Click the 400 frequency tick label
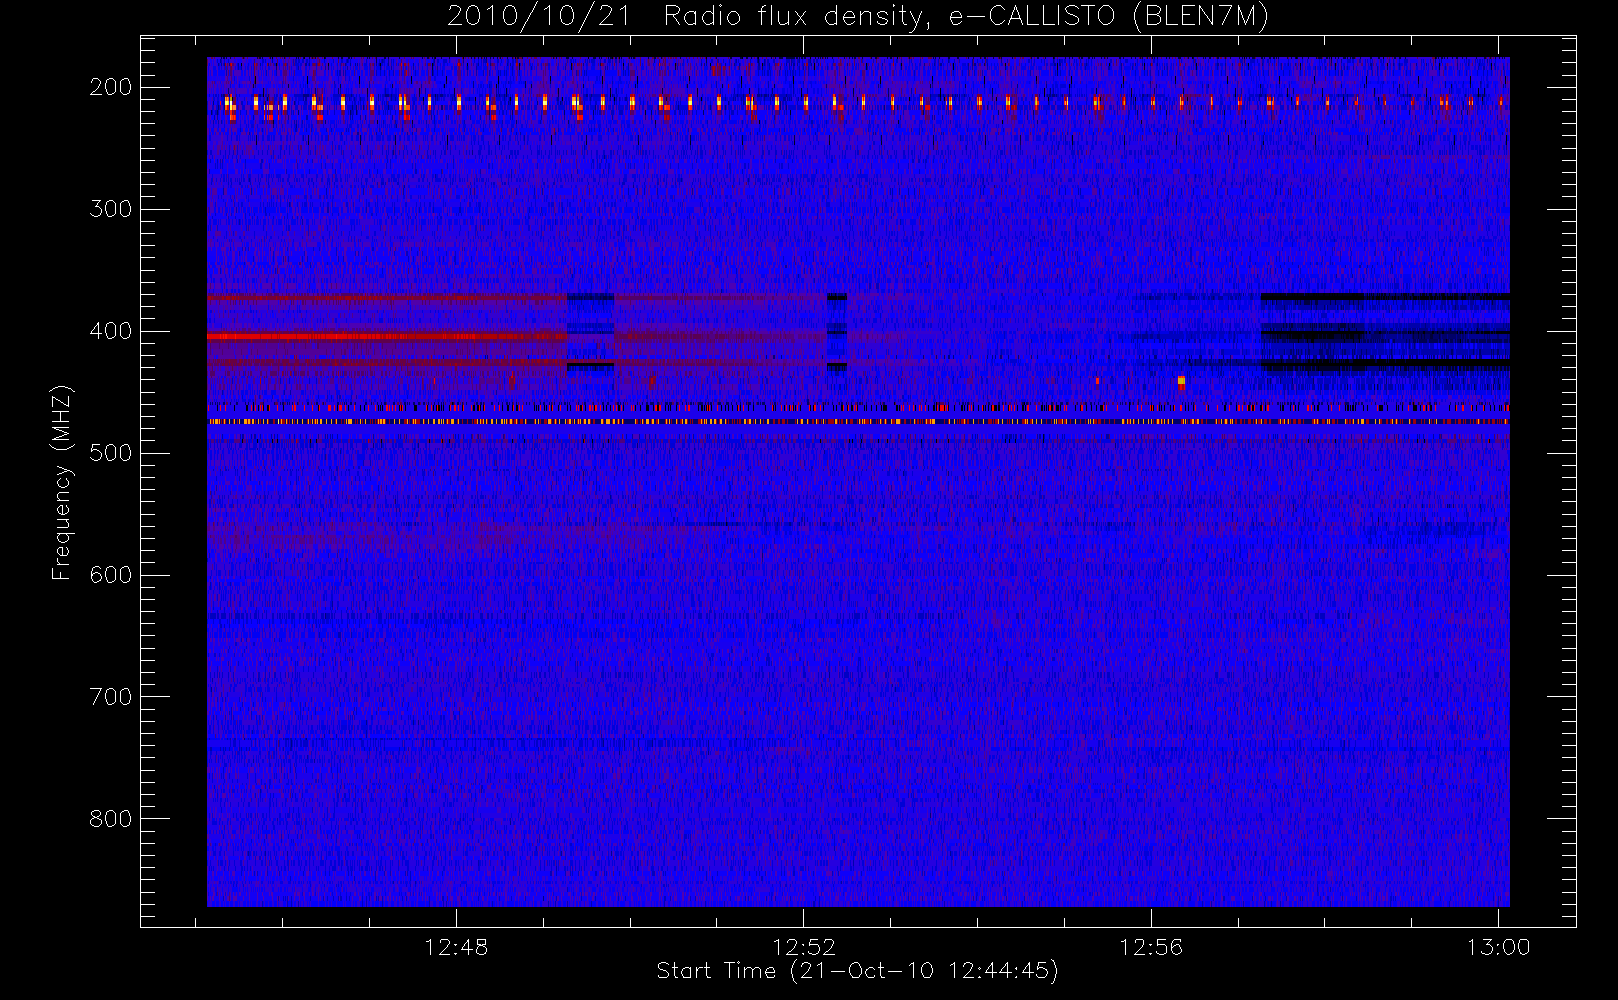Viewport: 1618px width, 1000px height. point(110,331)
